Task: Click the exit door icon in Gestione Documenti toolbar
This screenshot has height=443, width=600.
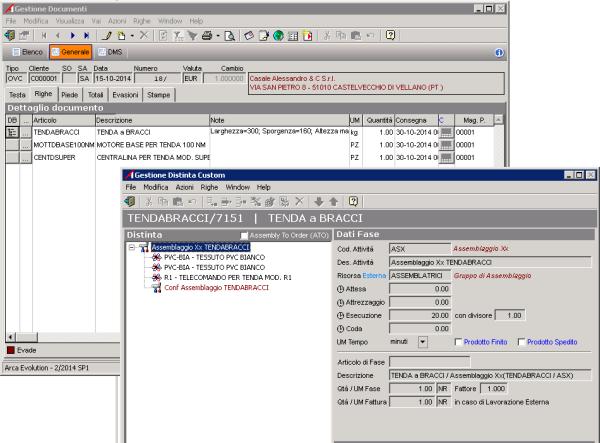Action: click(x=10, y=36)
